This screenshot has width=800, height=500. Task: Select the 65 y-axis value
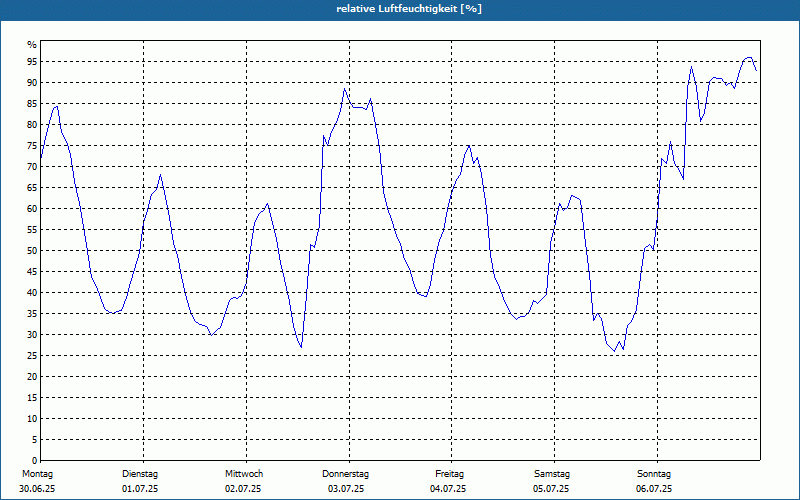click(x=32, y=188)
